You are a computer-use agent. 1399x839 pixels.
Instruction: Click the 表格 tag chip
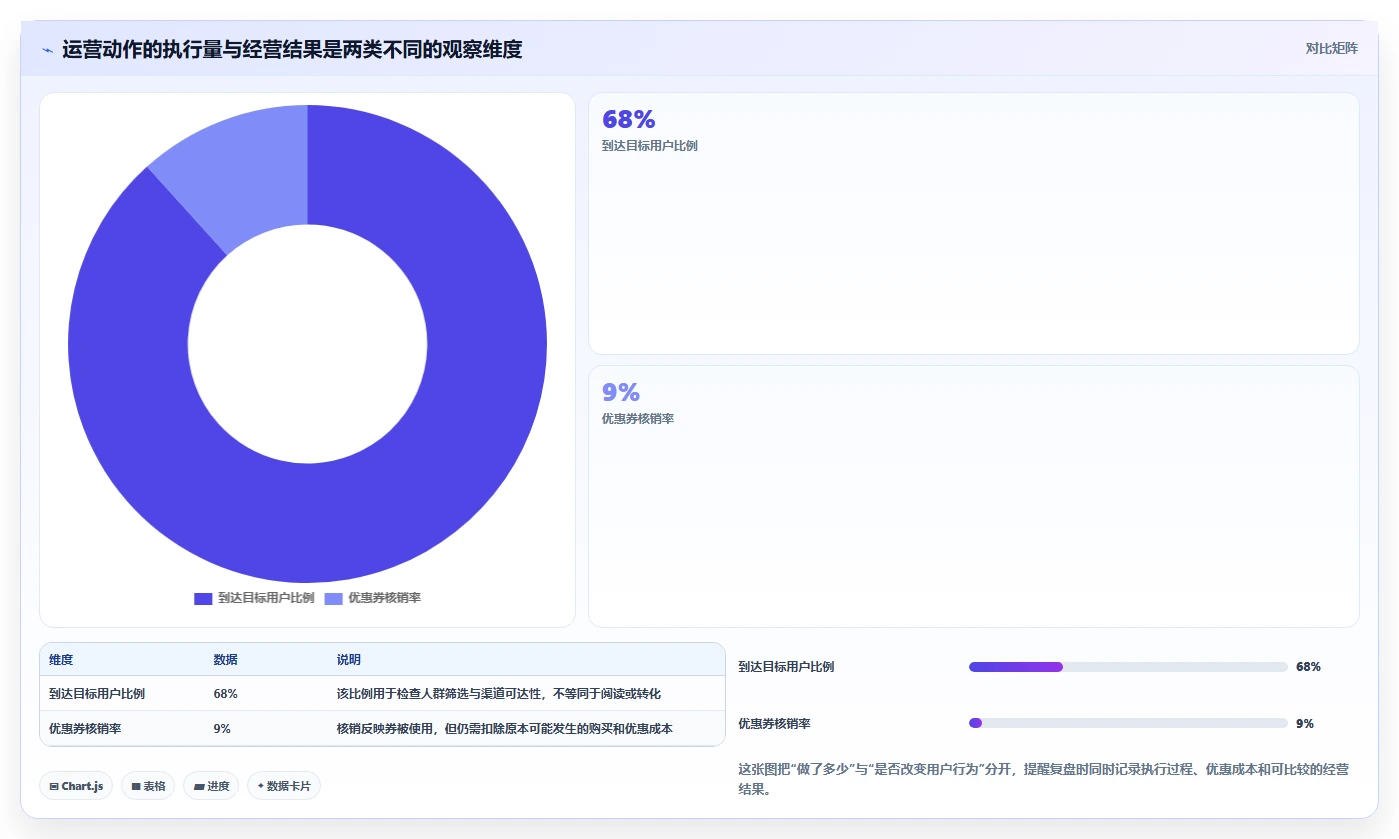148,786
